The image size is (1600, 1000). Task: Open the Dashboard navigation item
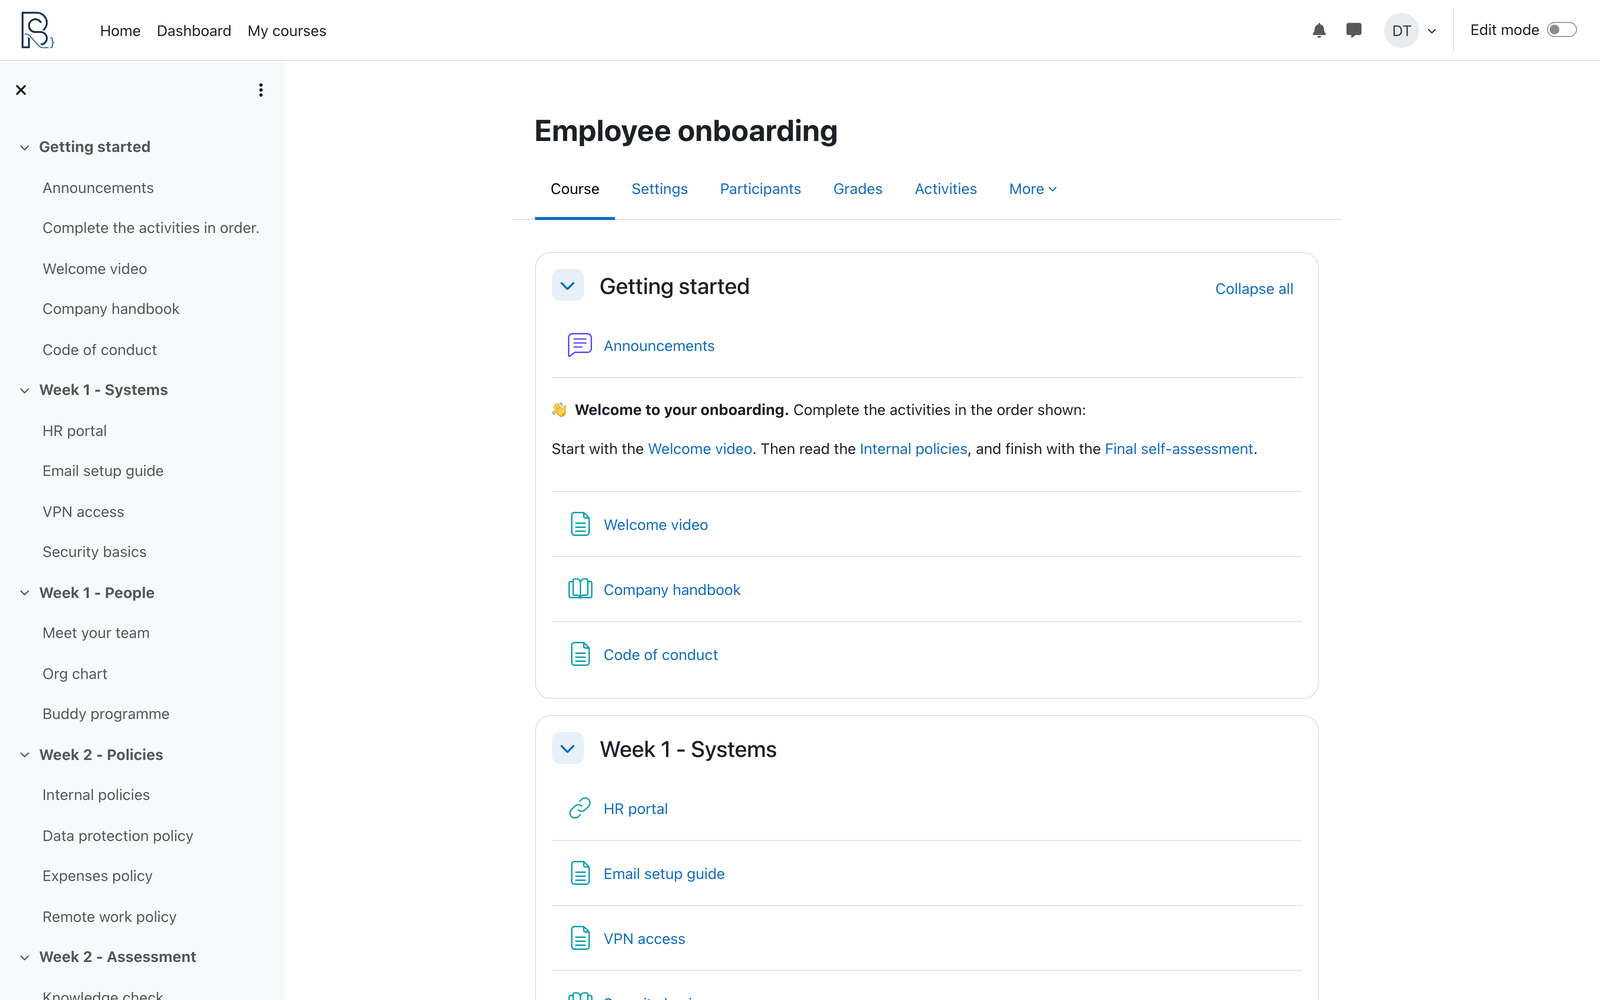(194, 31)
